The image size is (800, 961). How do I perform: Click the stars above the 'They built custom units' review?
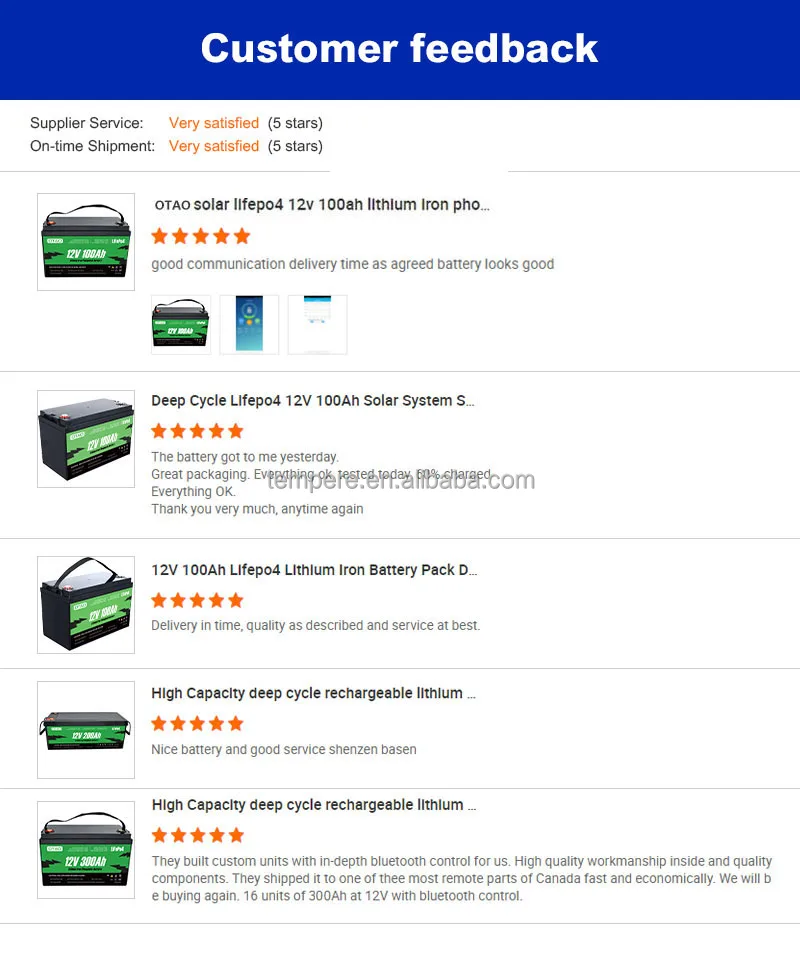197,835
